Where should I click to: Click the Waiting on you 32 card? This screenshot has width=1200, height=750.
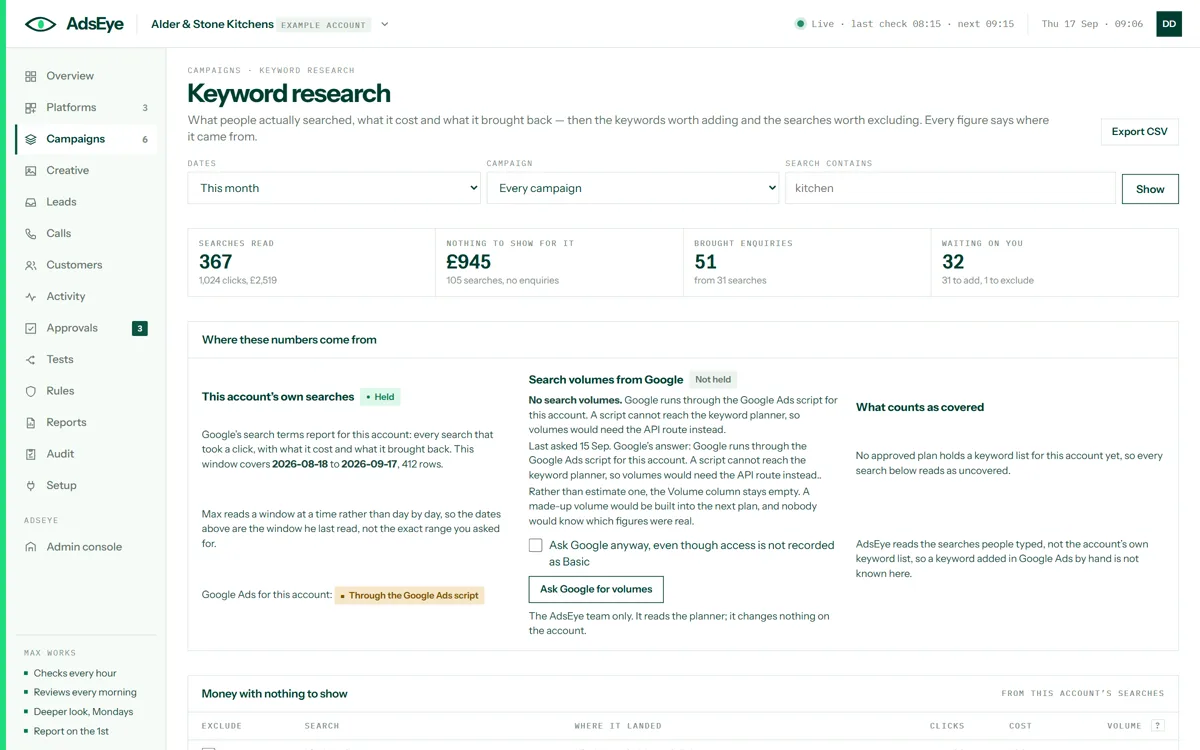(1055, 263)
